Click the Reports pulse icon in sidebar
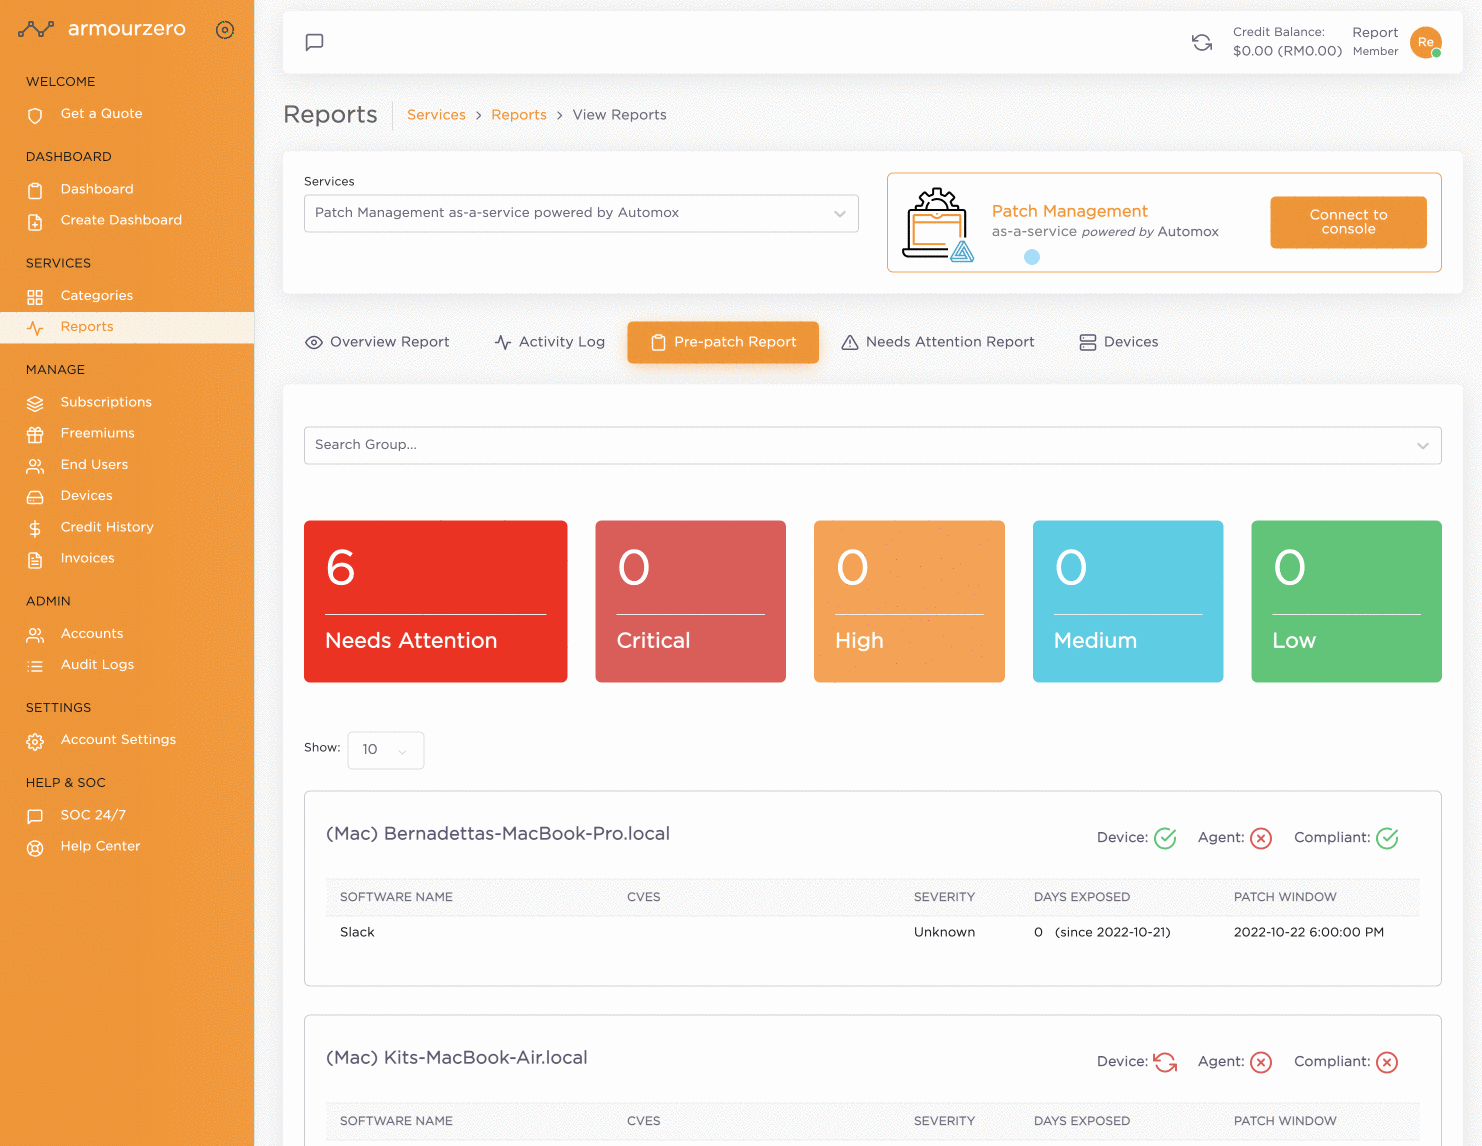 click(x=35, y=328)
